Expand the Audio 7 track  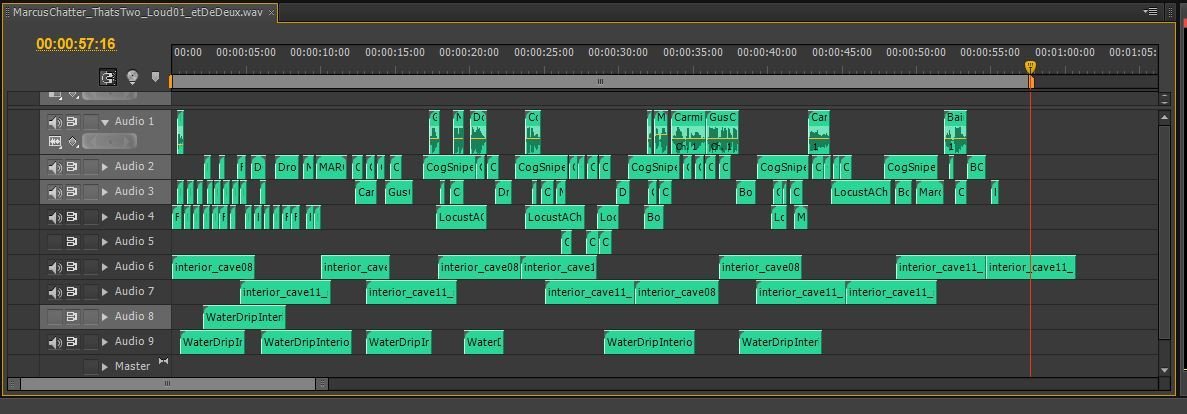coord(105,292)
